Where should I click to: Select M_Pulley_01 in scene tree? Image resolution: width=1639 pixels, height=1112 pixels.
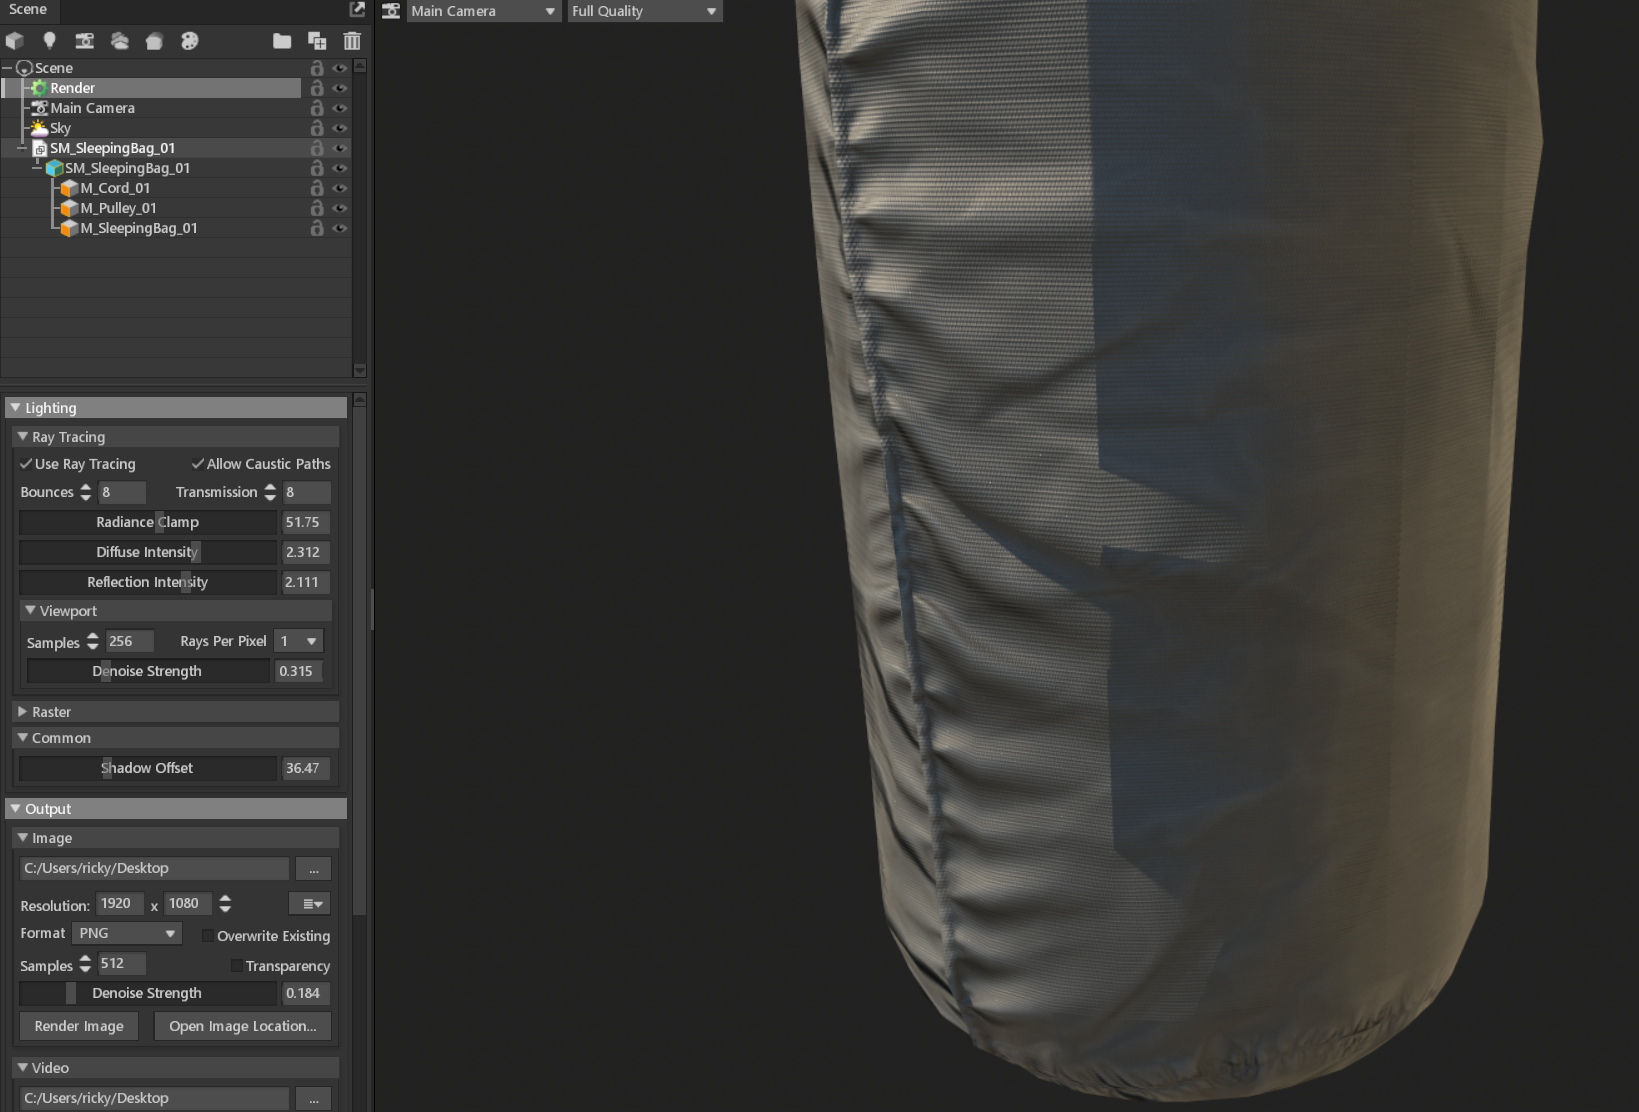click(x=118, y=208)
